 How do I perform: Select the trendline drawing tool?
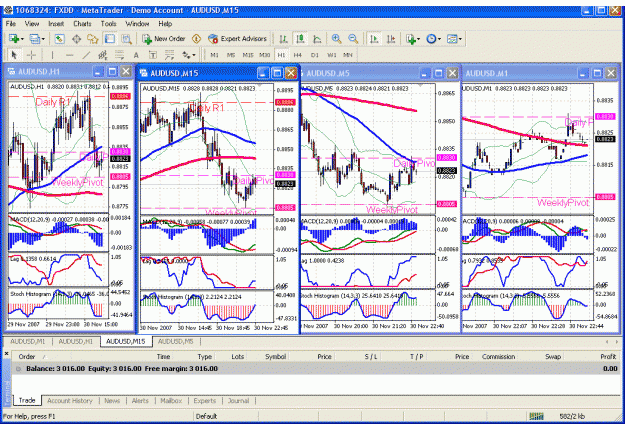[x=86, y=55]
